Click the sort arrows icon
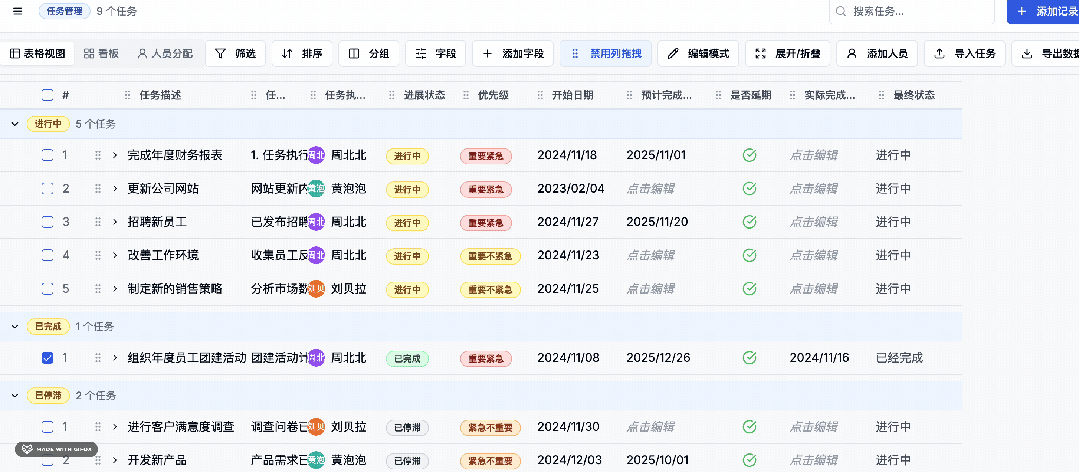 (287, 54)
